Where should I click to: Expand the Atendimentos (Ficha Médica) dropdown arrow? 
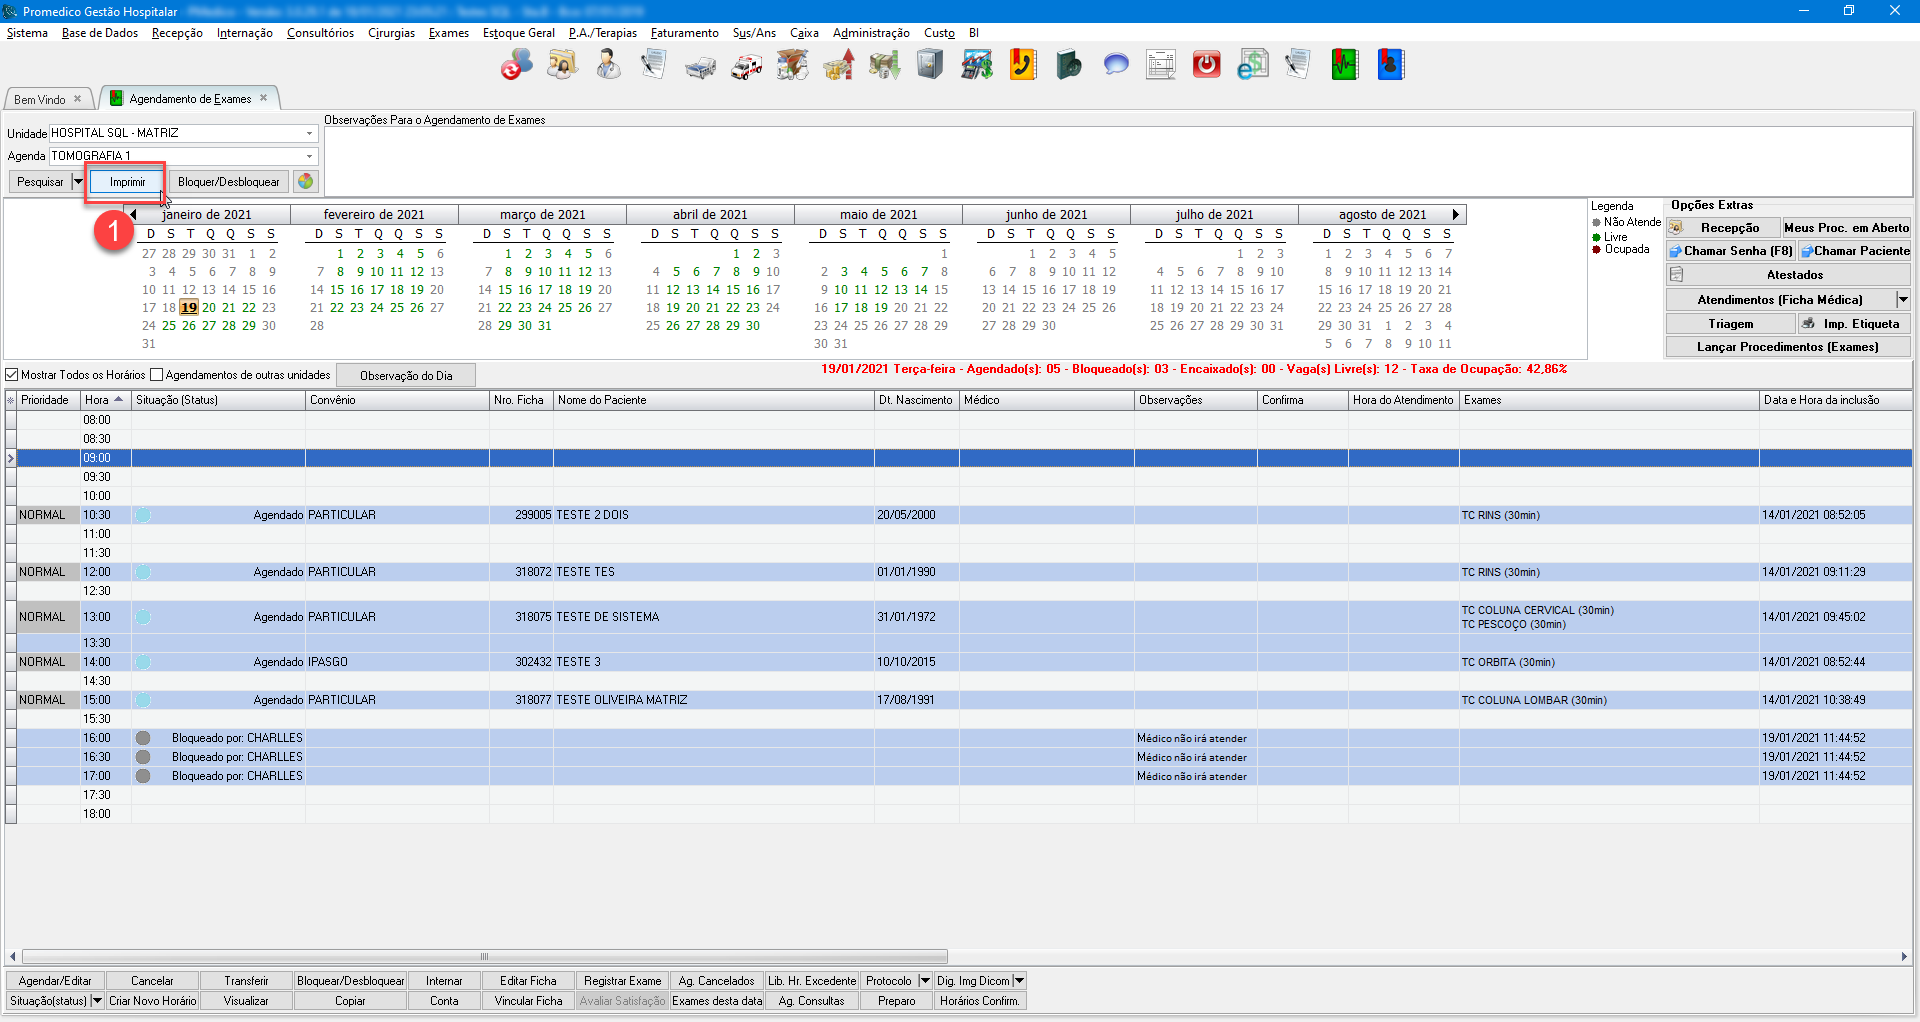[1903, 299]
